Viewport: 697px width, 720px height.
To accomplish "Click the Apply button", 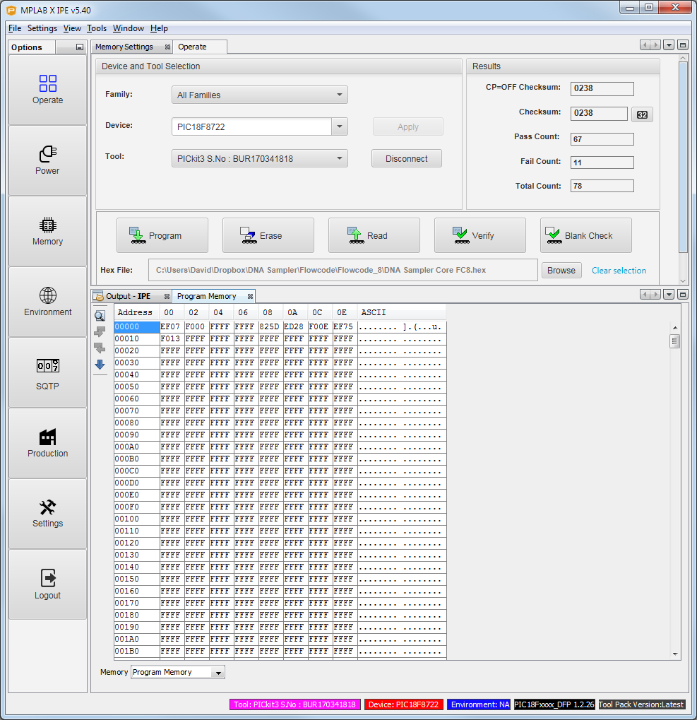I will click(408, 127).
